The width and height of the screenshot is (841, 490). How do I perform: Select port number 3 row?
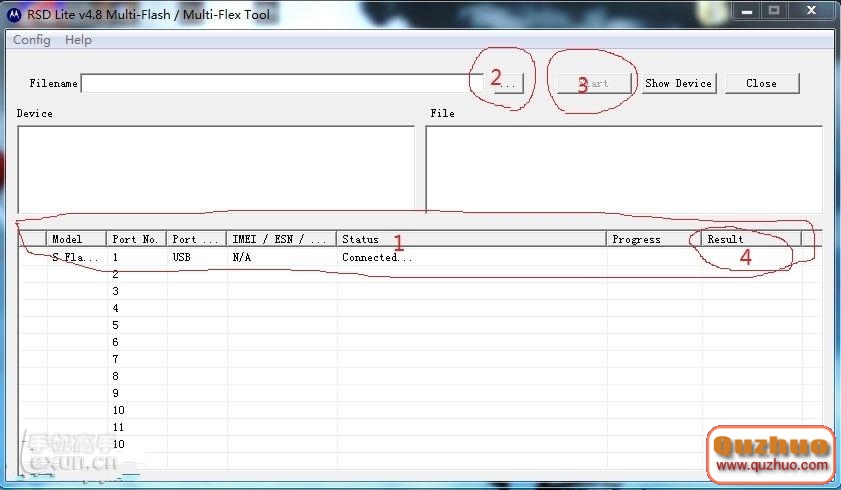[420, 291]
